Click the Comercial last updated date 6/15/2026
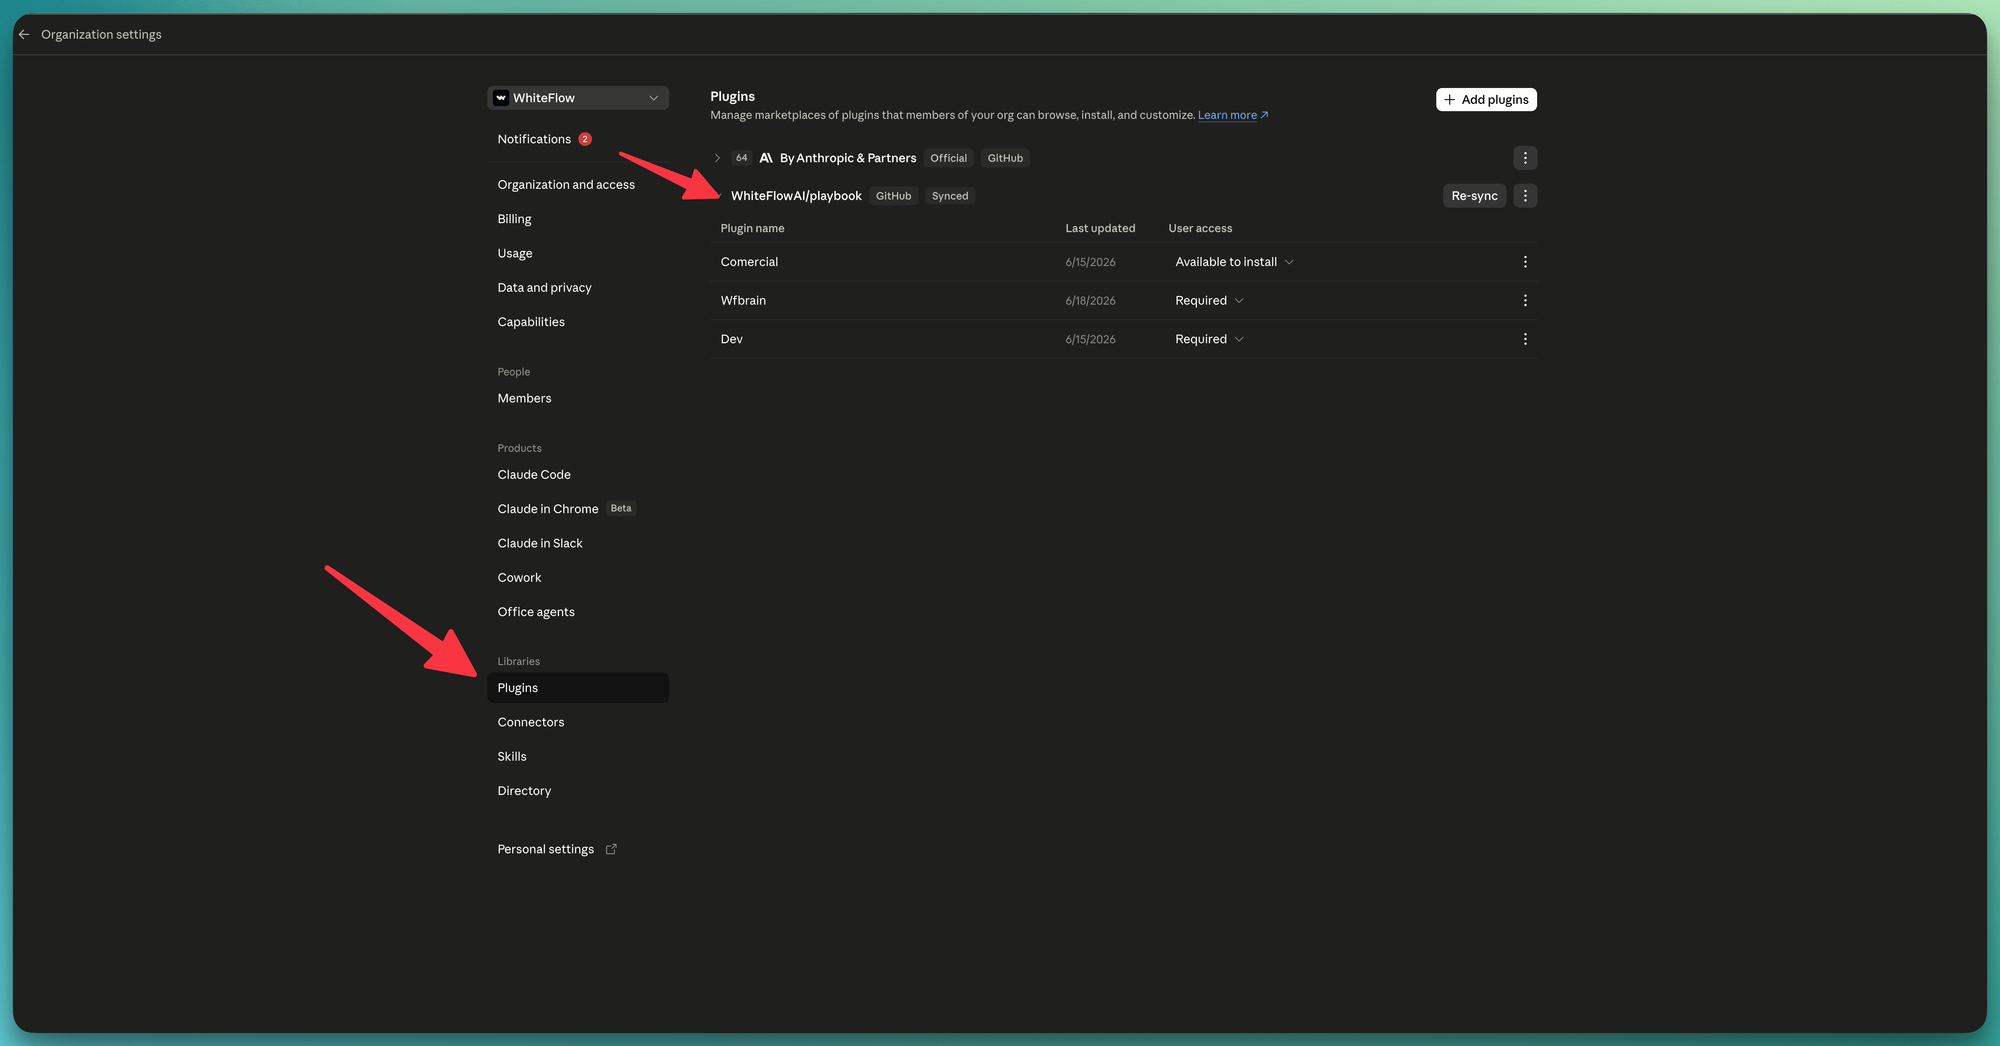 click(1090, 262)
